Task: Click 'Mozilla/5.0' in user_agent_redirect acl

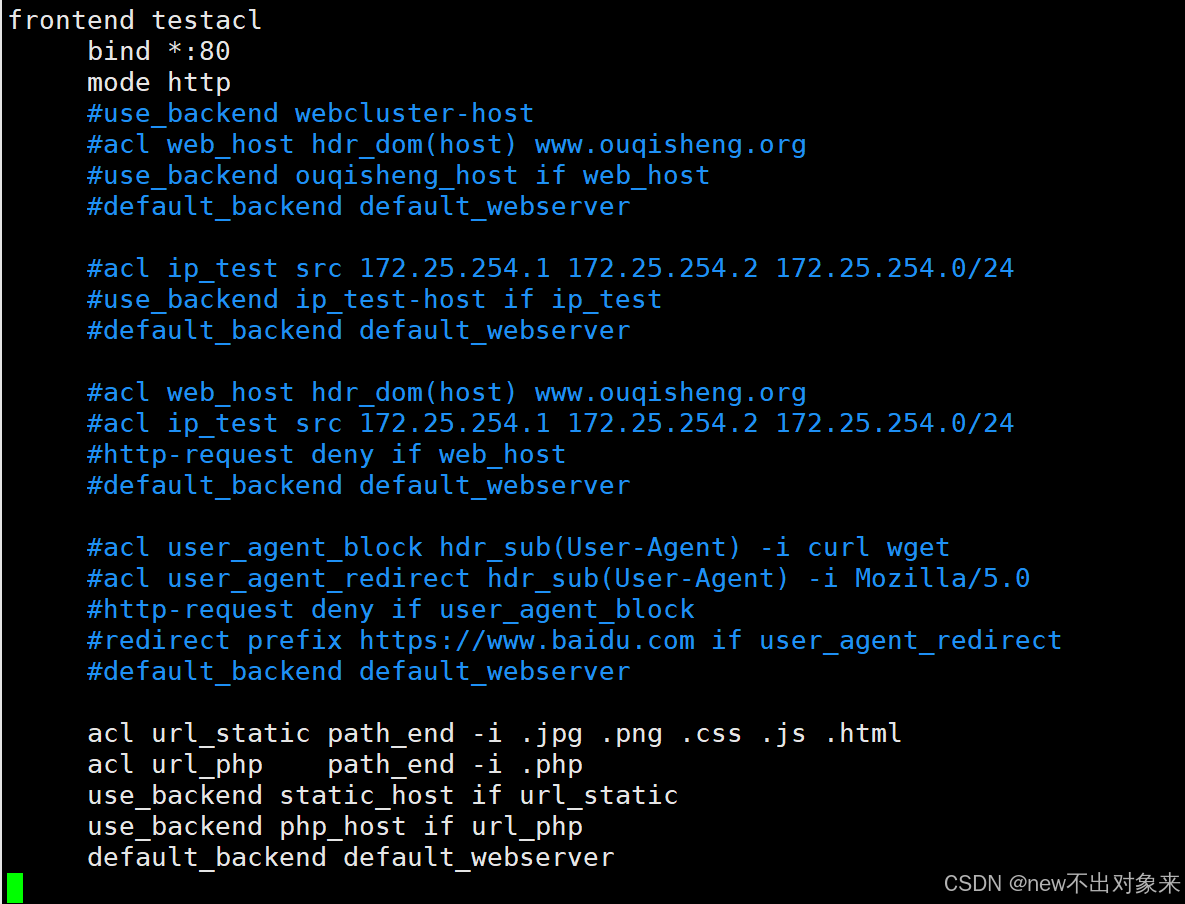Action: pyautogui.click(x=942, y=578)
